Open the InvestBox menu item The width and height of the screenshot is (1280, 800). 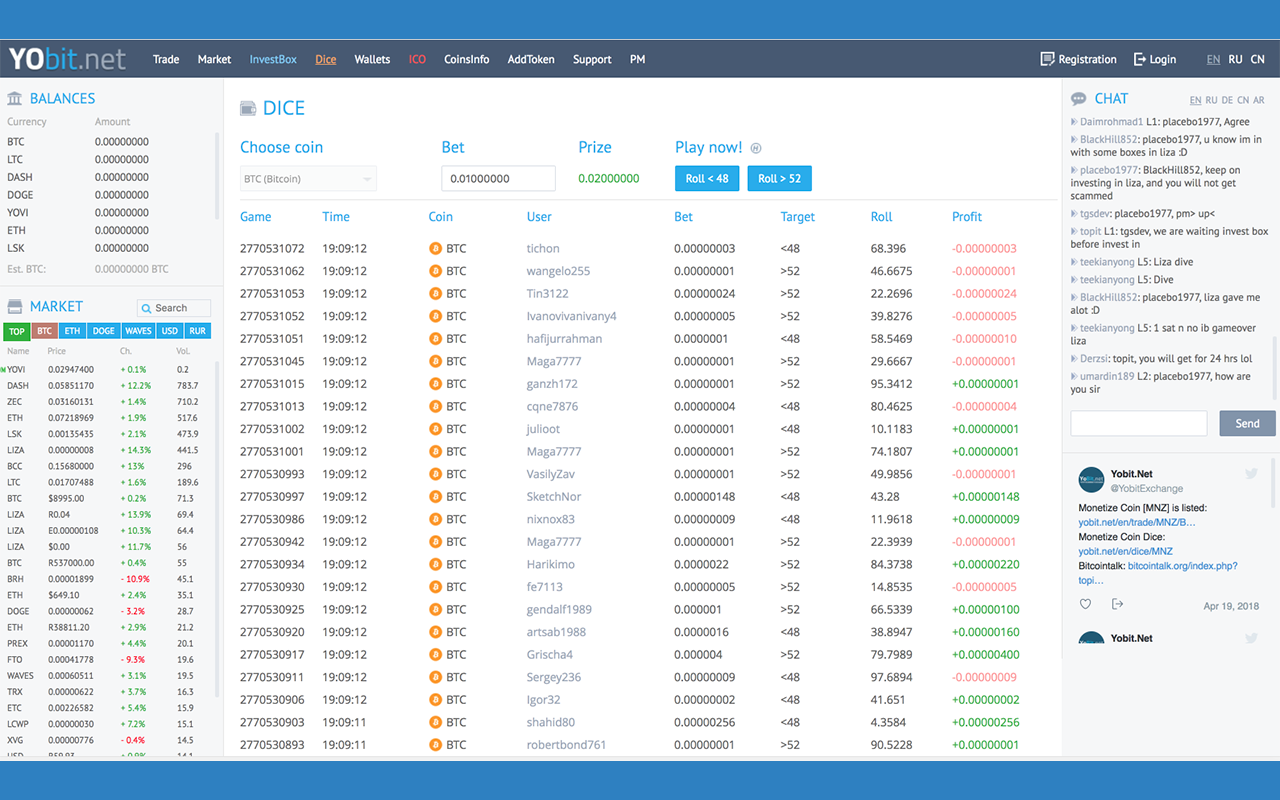tap(273, 59)
